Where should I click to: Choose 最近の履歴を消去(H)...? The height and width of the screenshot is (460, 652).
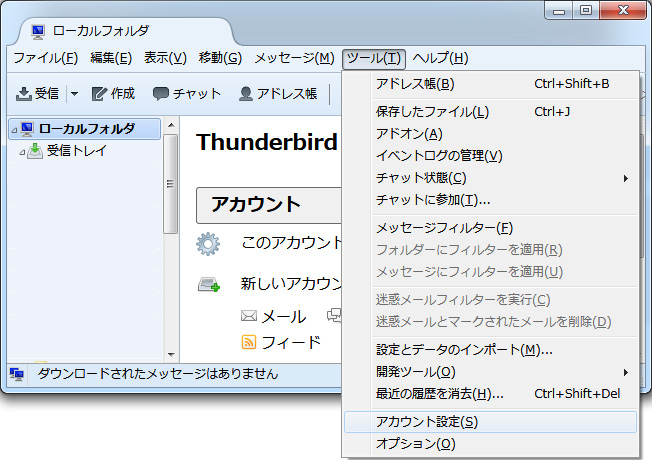491,394
